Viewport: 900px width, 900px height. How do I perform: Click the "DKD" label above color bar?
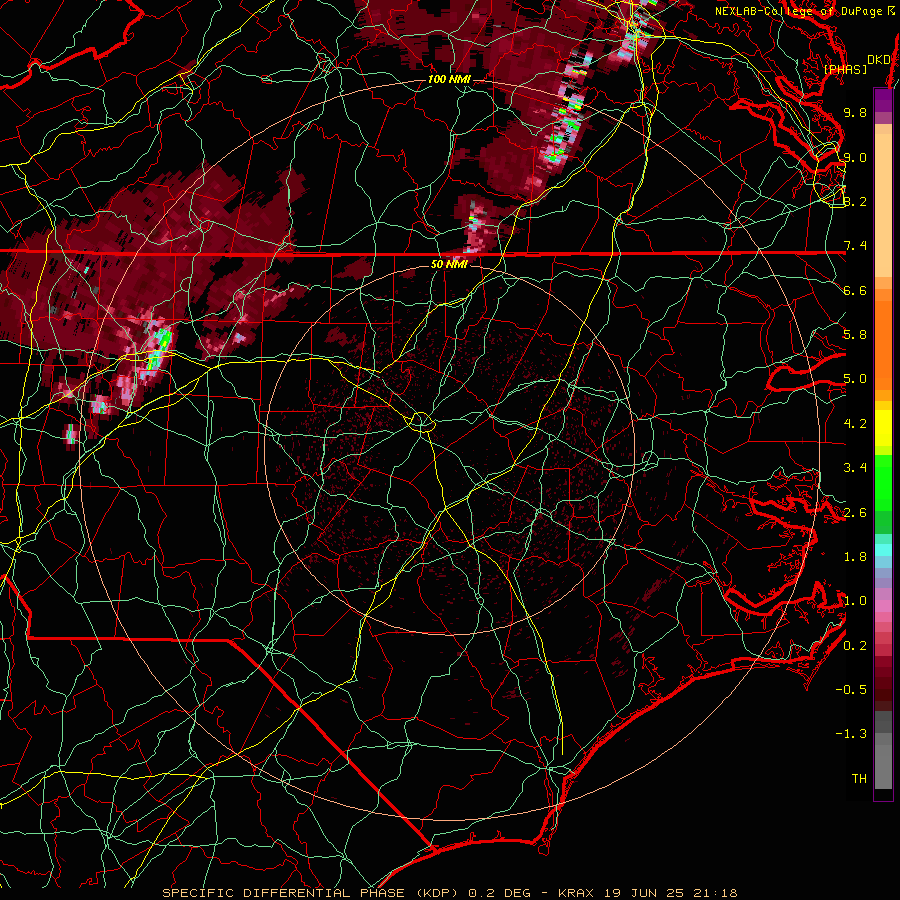click(x=878, y=60)
